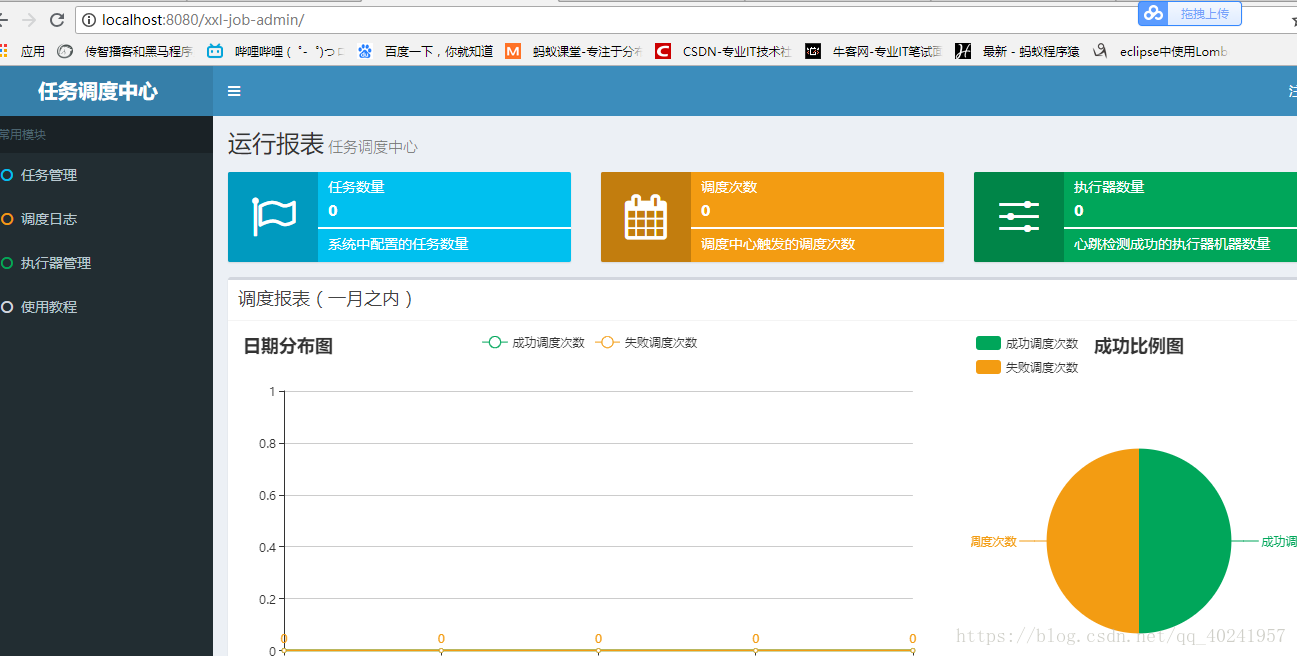
Task: Click the 成功比例图 chart title
Action: point(1139,346)
